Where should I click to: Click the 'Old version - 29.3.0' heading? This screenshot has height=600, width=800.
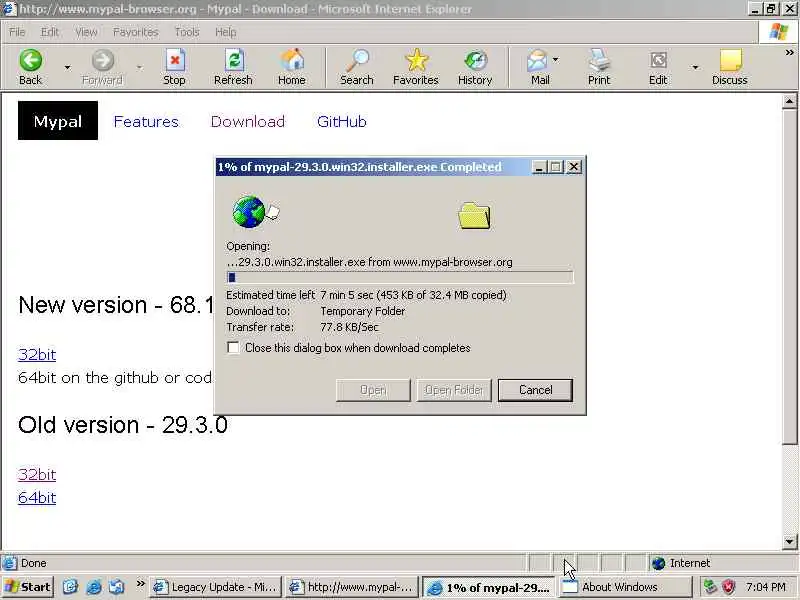(x=122, y=425)
